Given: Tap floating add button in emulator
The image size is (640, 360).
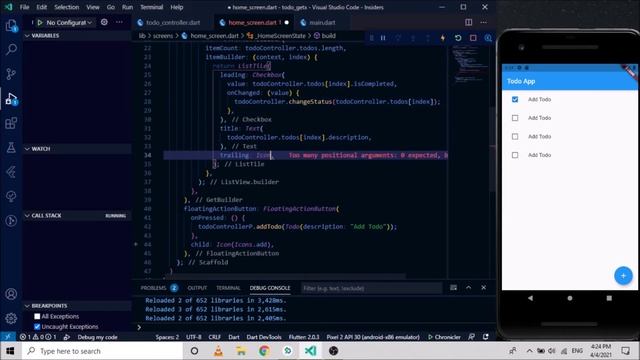Looking at the screenshot, I should pos(623,276).
